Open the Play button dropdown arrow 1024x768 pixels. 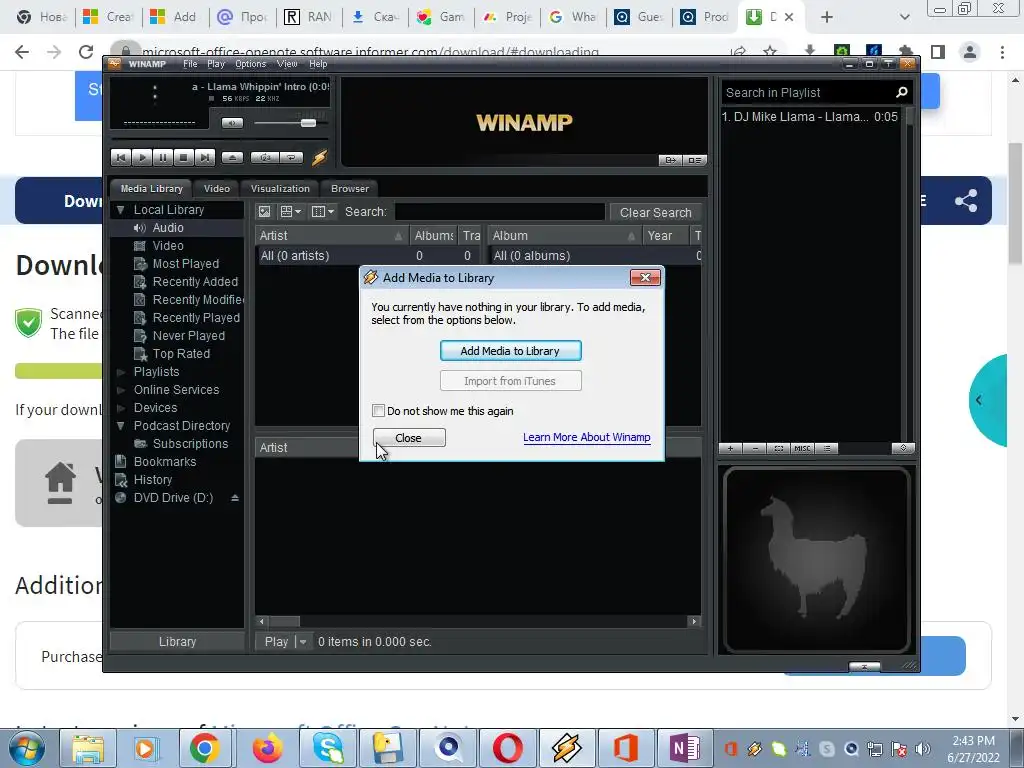302,642
